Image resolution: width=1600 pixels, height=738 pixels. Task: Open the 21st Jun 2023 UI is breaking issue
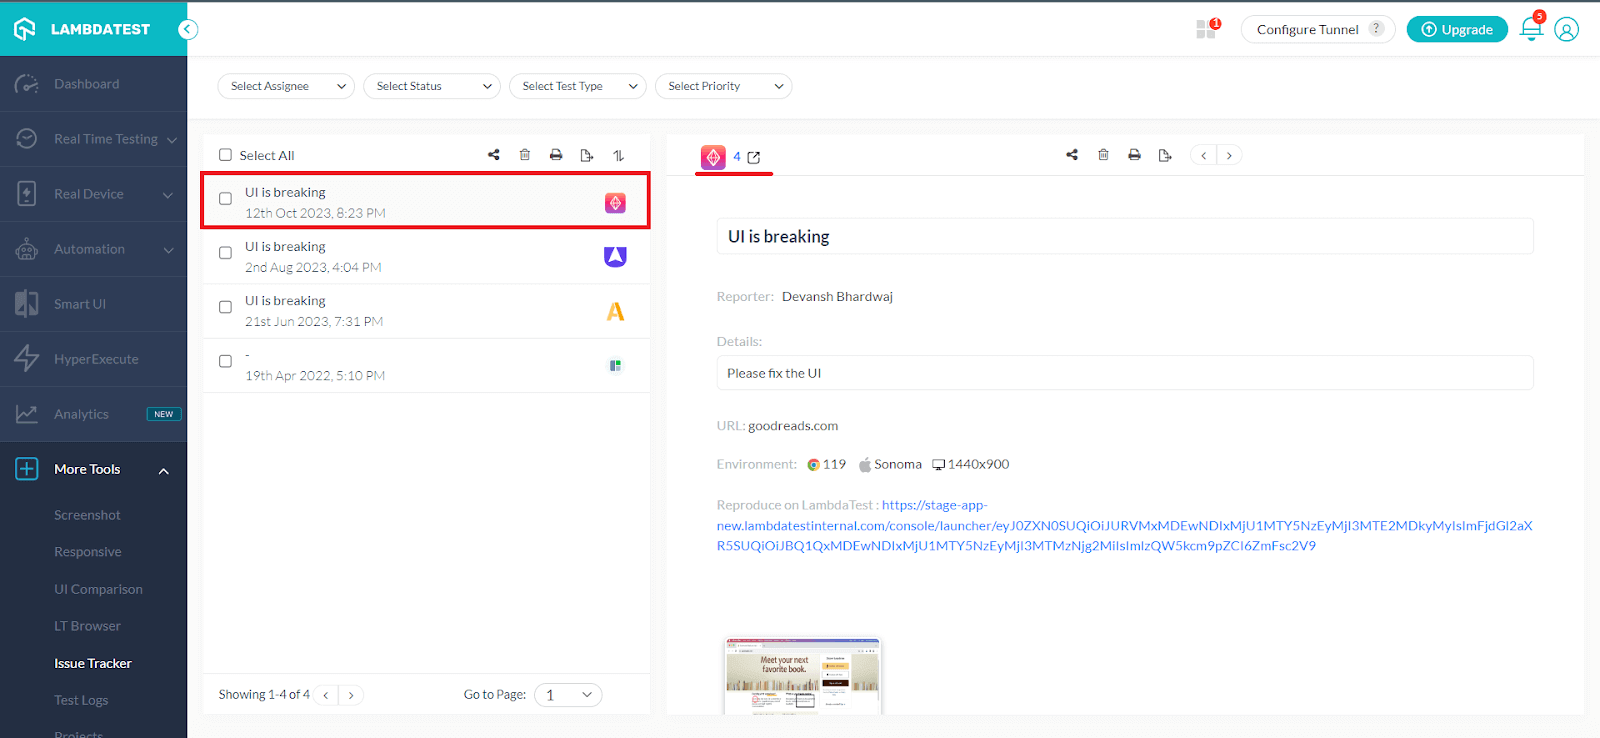pyautogui.click(x=426, y=311)
